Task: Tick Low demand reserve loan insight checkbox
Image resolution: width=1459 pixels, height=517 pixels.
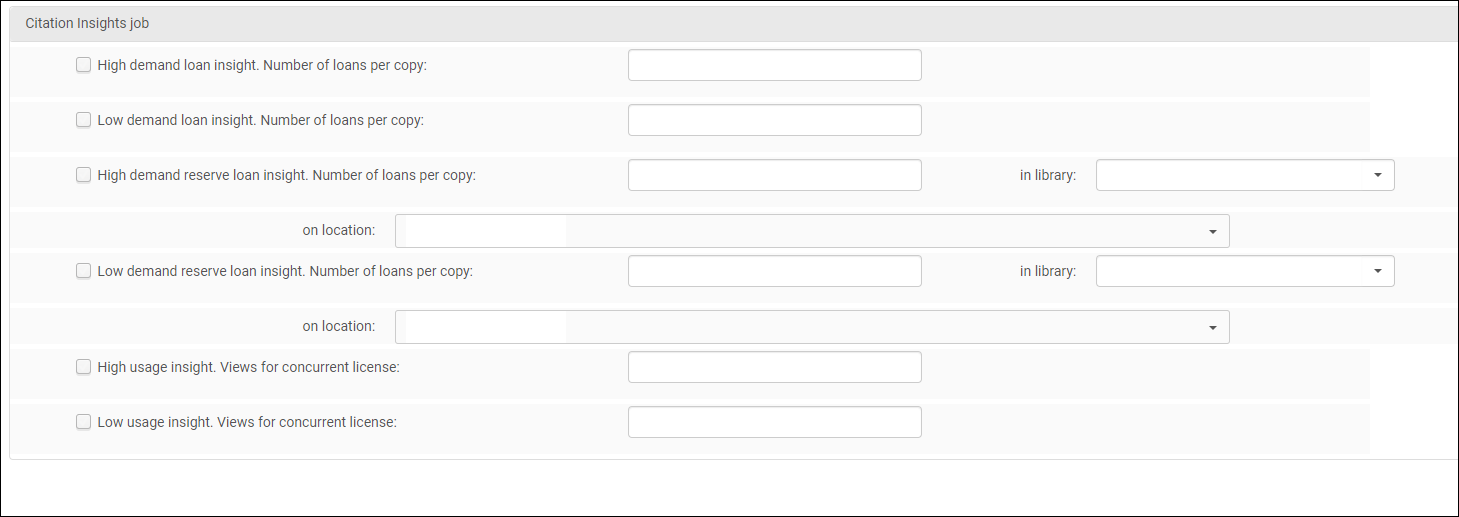Action: [84, 271]
